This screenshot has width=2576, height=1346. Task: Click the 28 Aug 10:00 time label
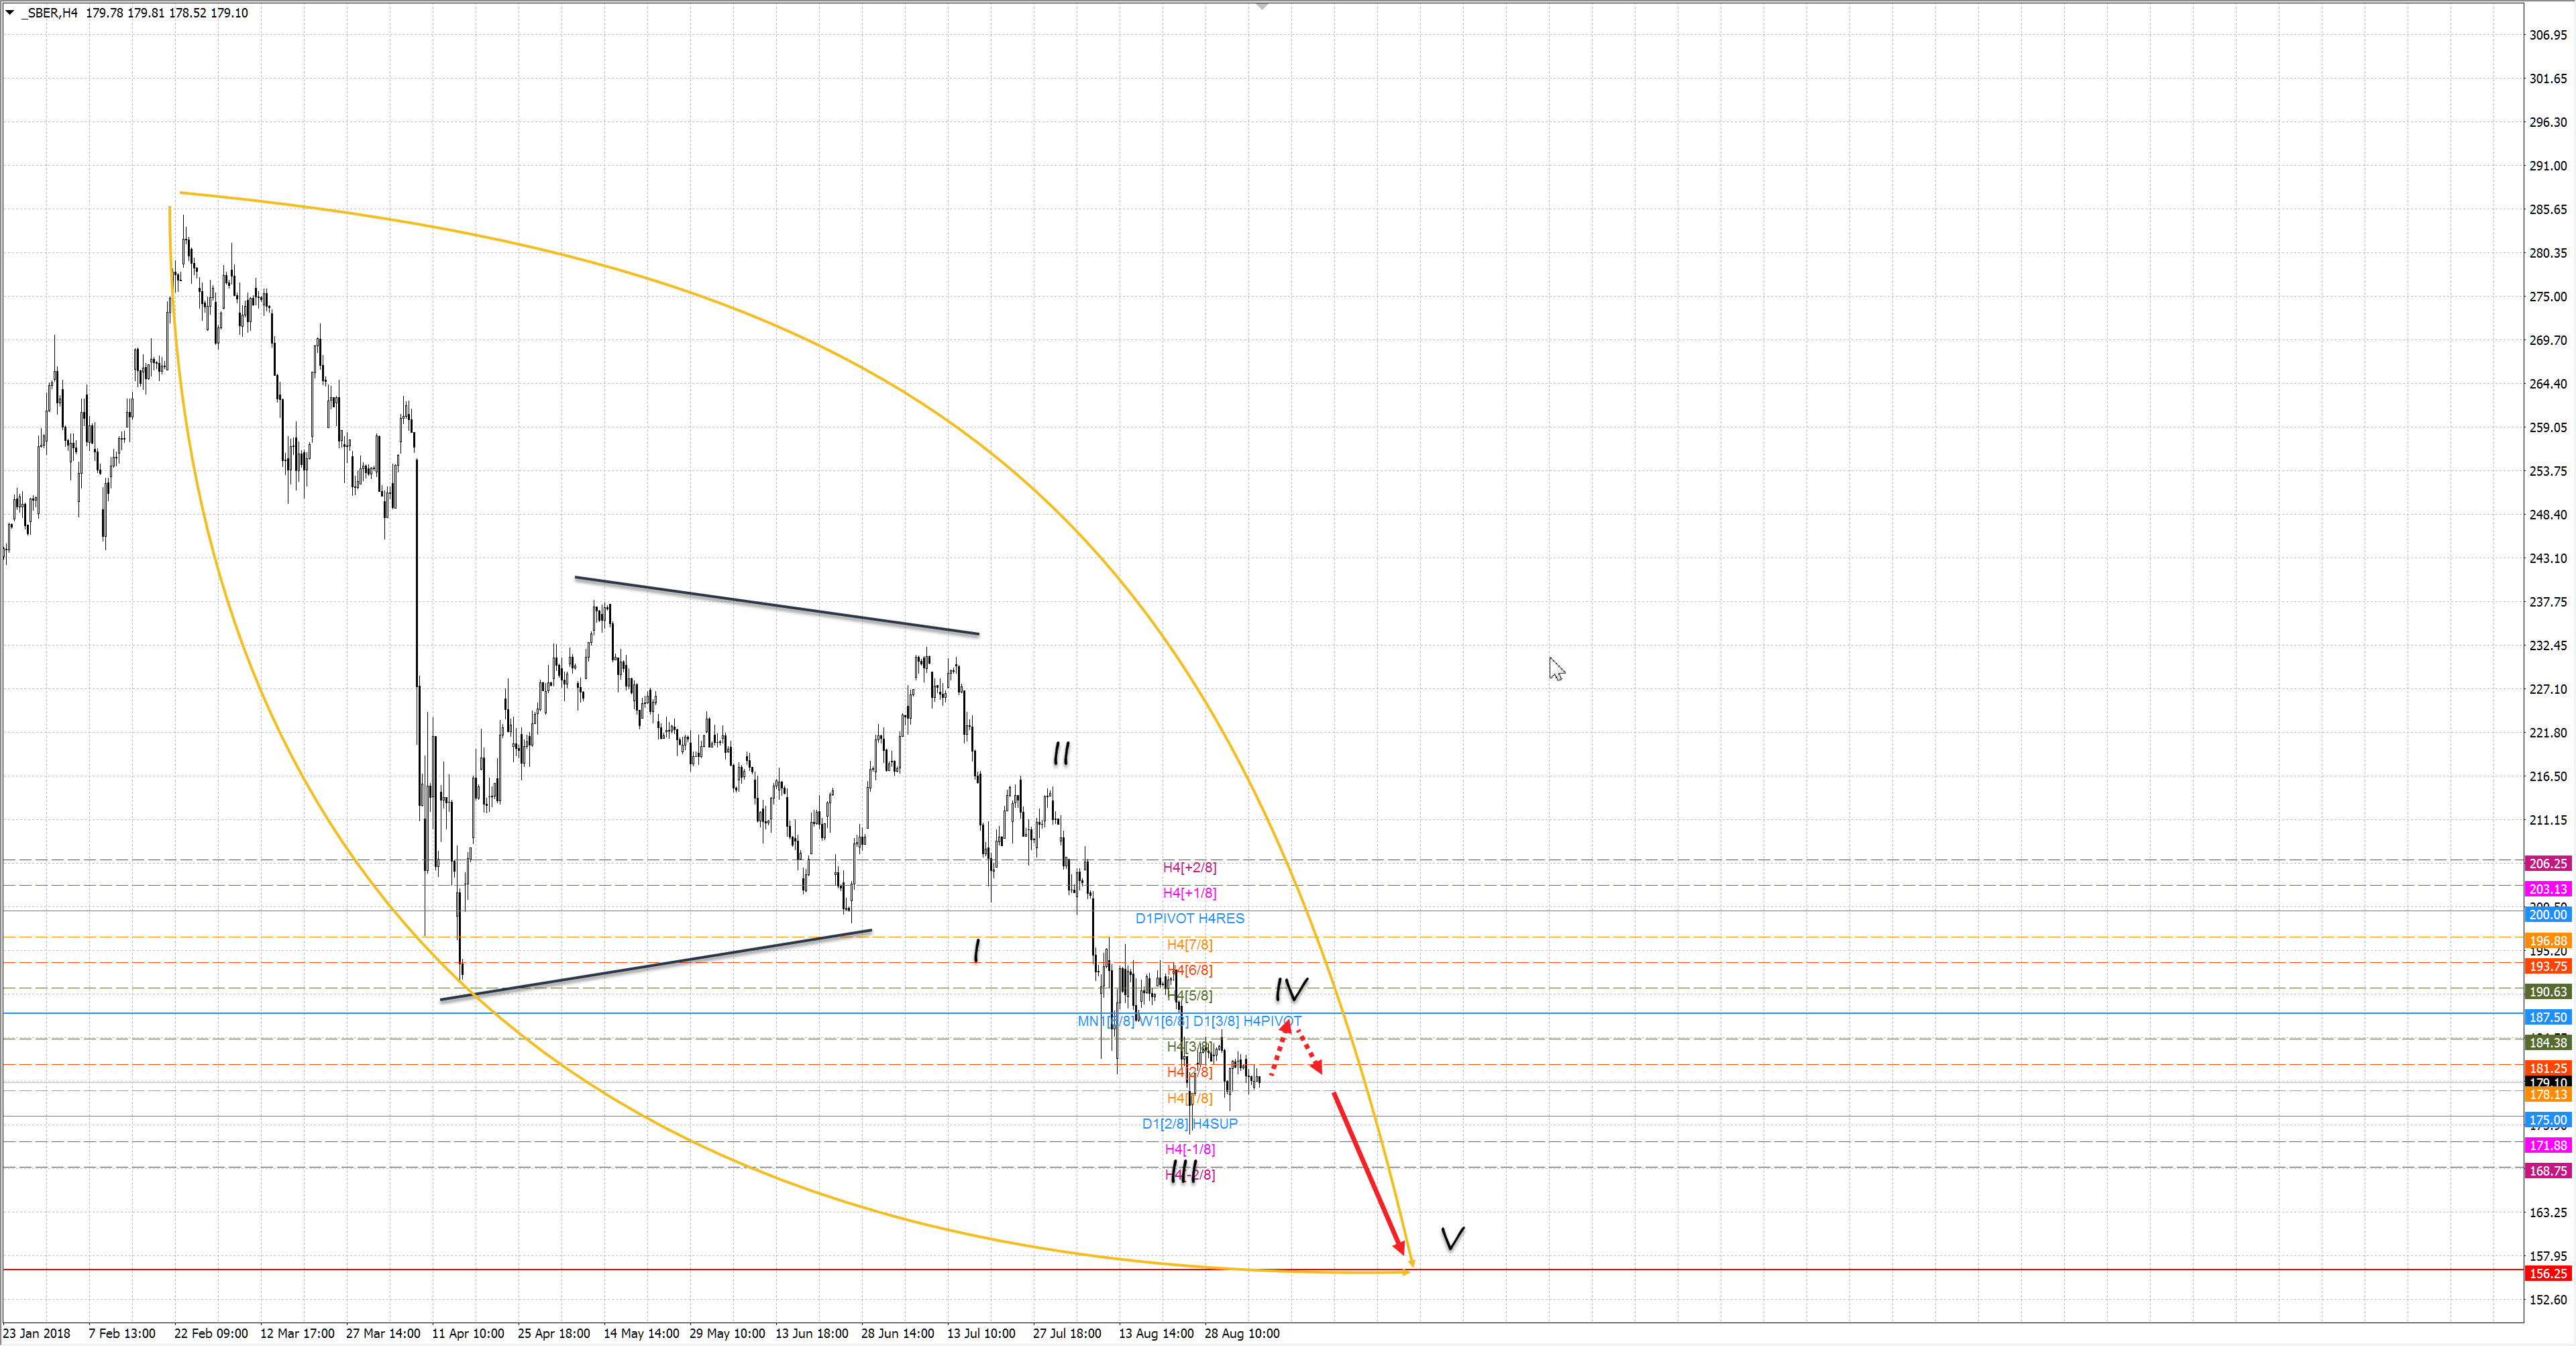click(x=1241, y=1333)
